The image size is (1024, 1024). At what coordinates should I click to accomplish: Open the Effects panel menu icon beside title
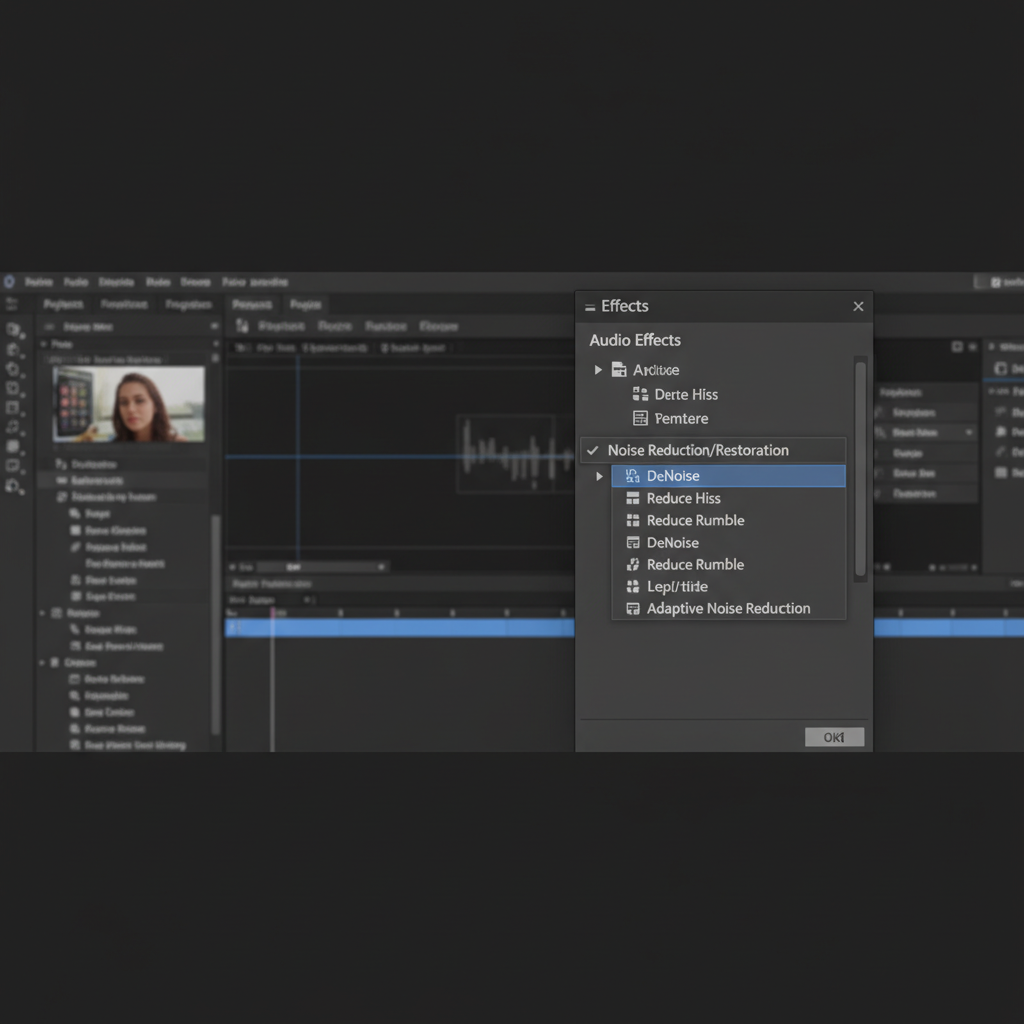coord(590,307)
